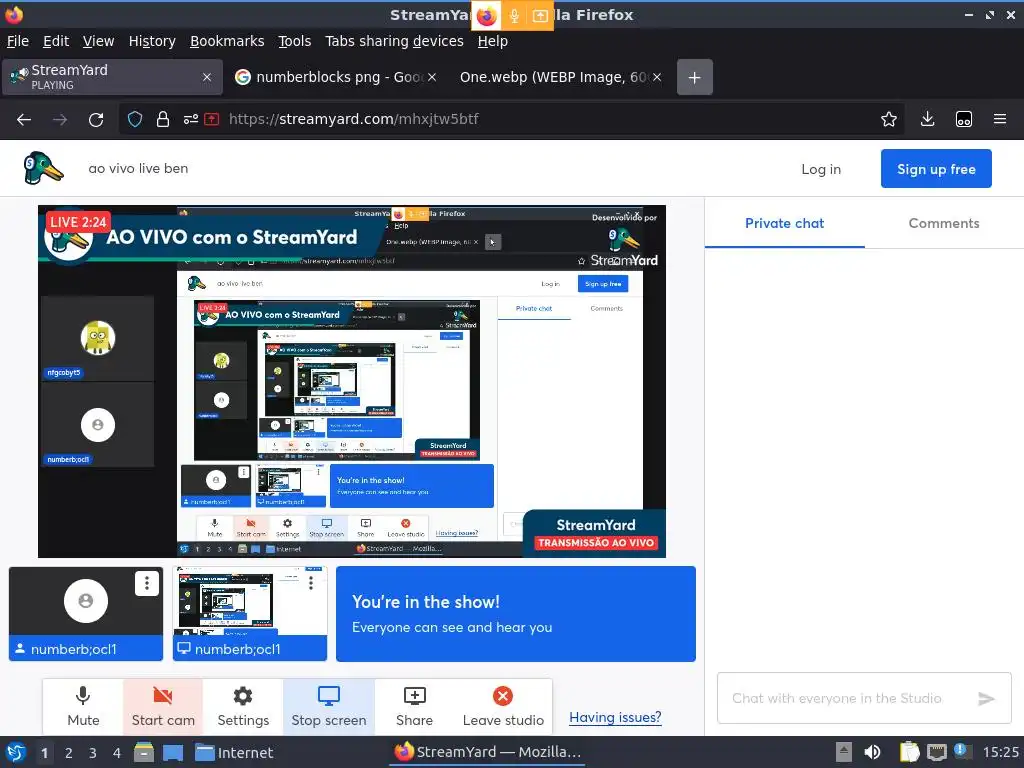
Task: Select the numberb;ocl1 camera avatar tile
Action: (x=86, y=613)
